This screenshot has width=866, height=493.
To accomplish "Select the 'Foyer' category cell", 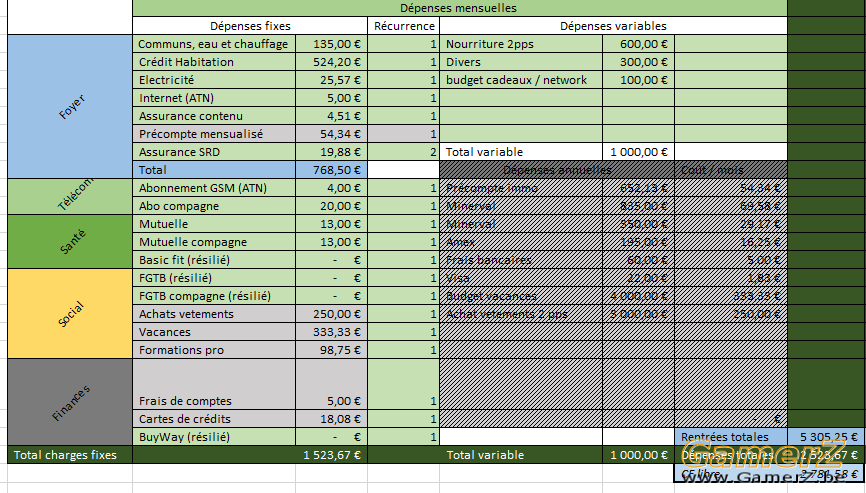I will 70,107.
